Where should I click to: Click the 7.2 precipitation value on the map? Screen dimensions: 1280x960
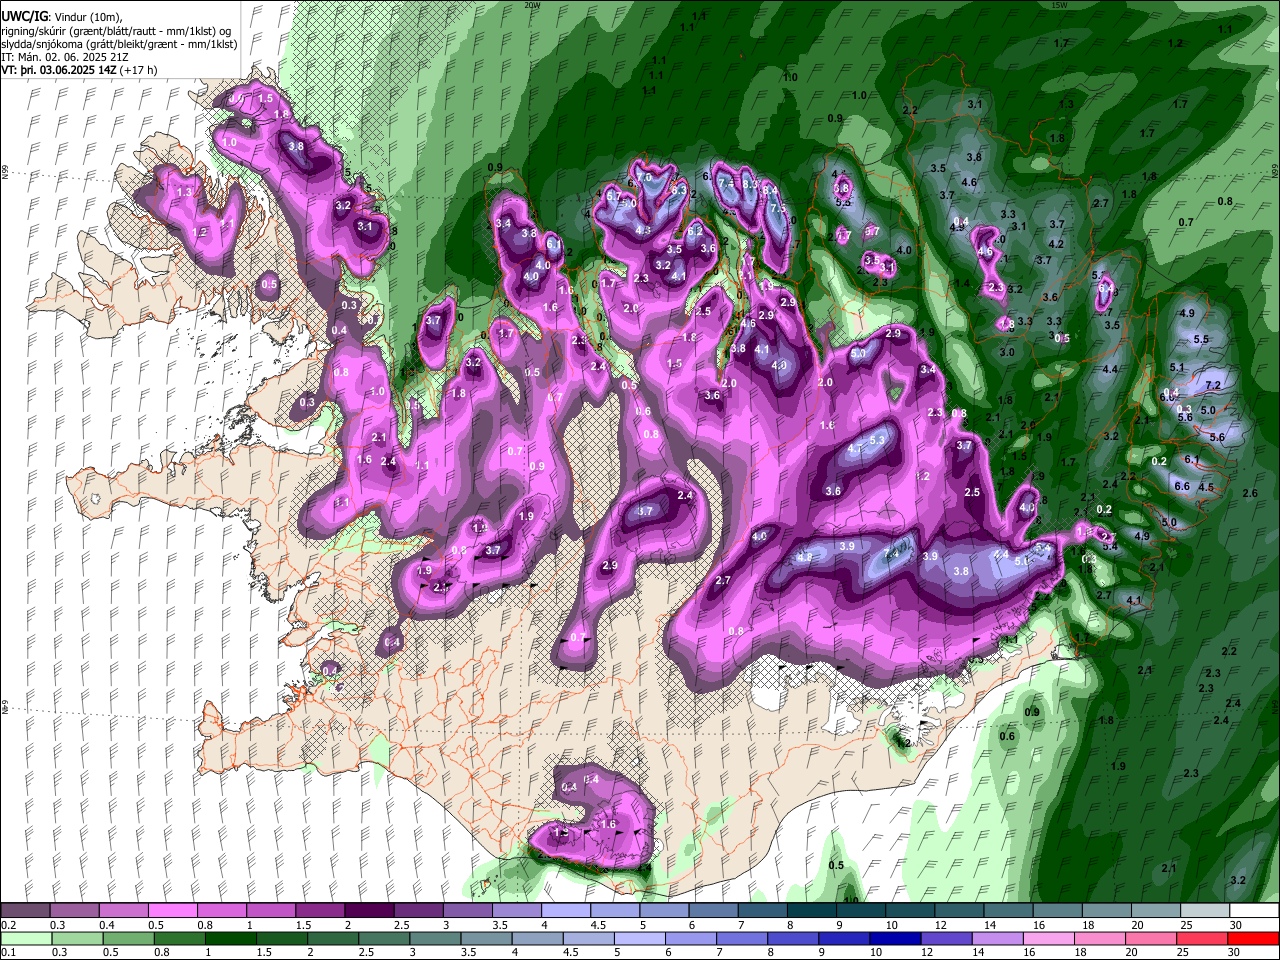1213,386
